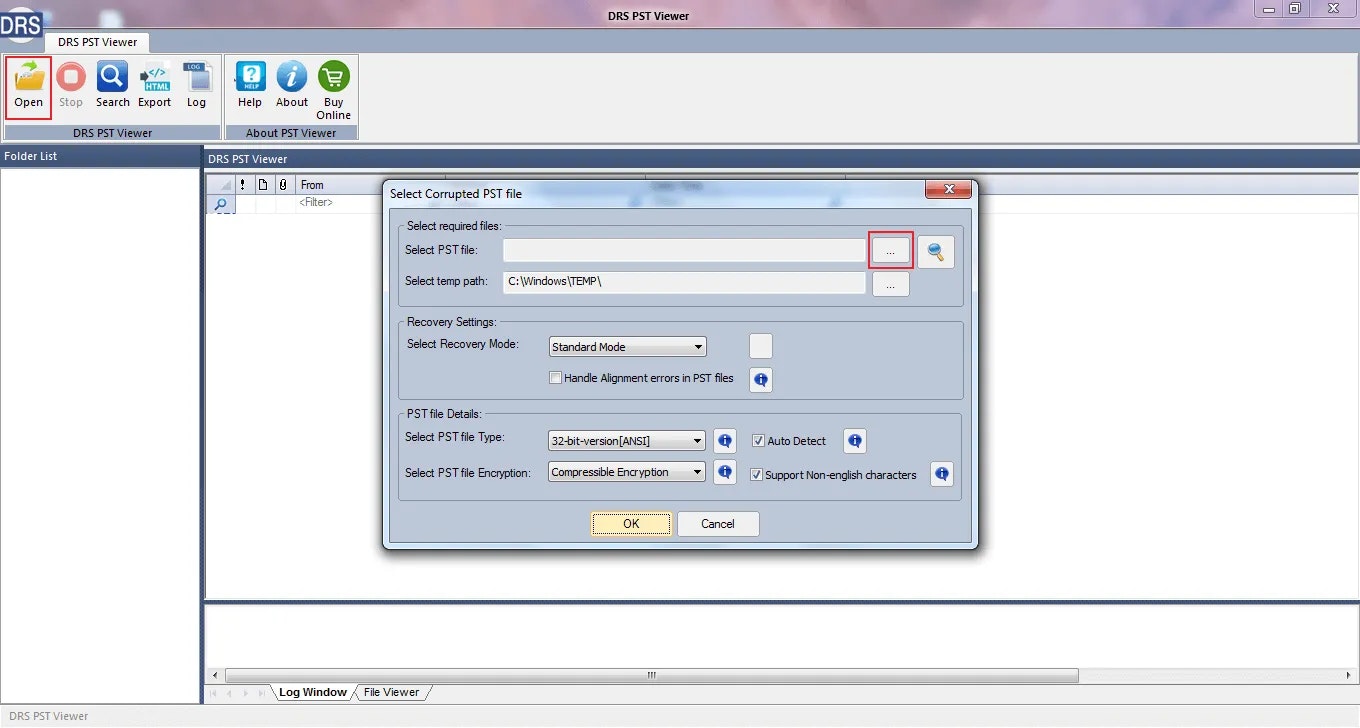Click info icon next to Auto Detect

click(x=855, y=441)
